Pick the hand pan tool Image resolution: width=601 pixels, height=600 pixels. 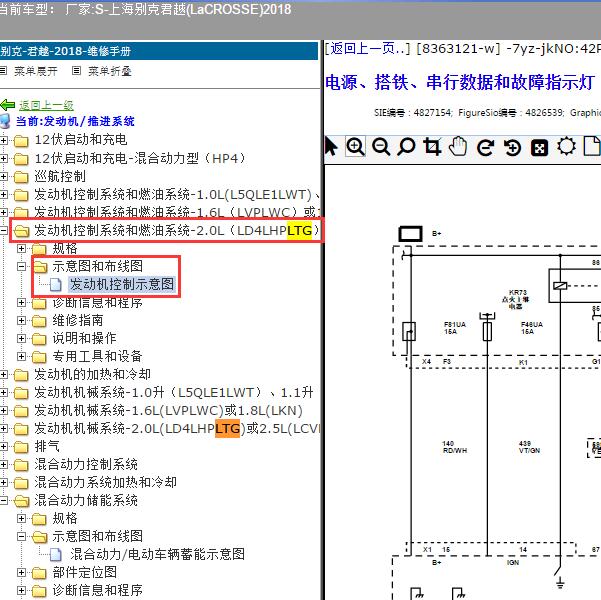tap(458, 146)
